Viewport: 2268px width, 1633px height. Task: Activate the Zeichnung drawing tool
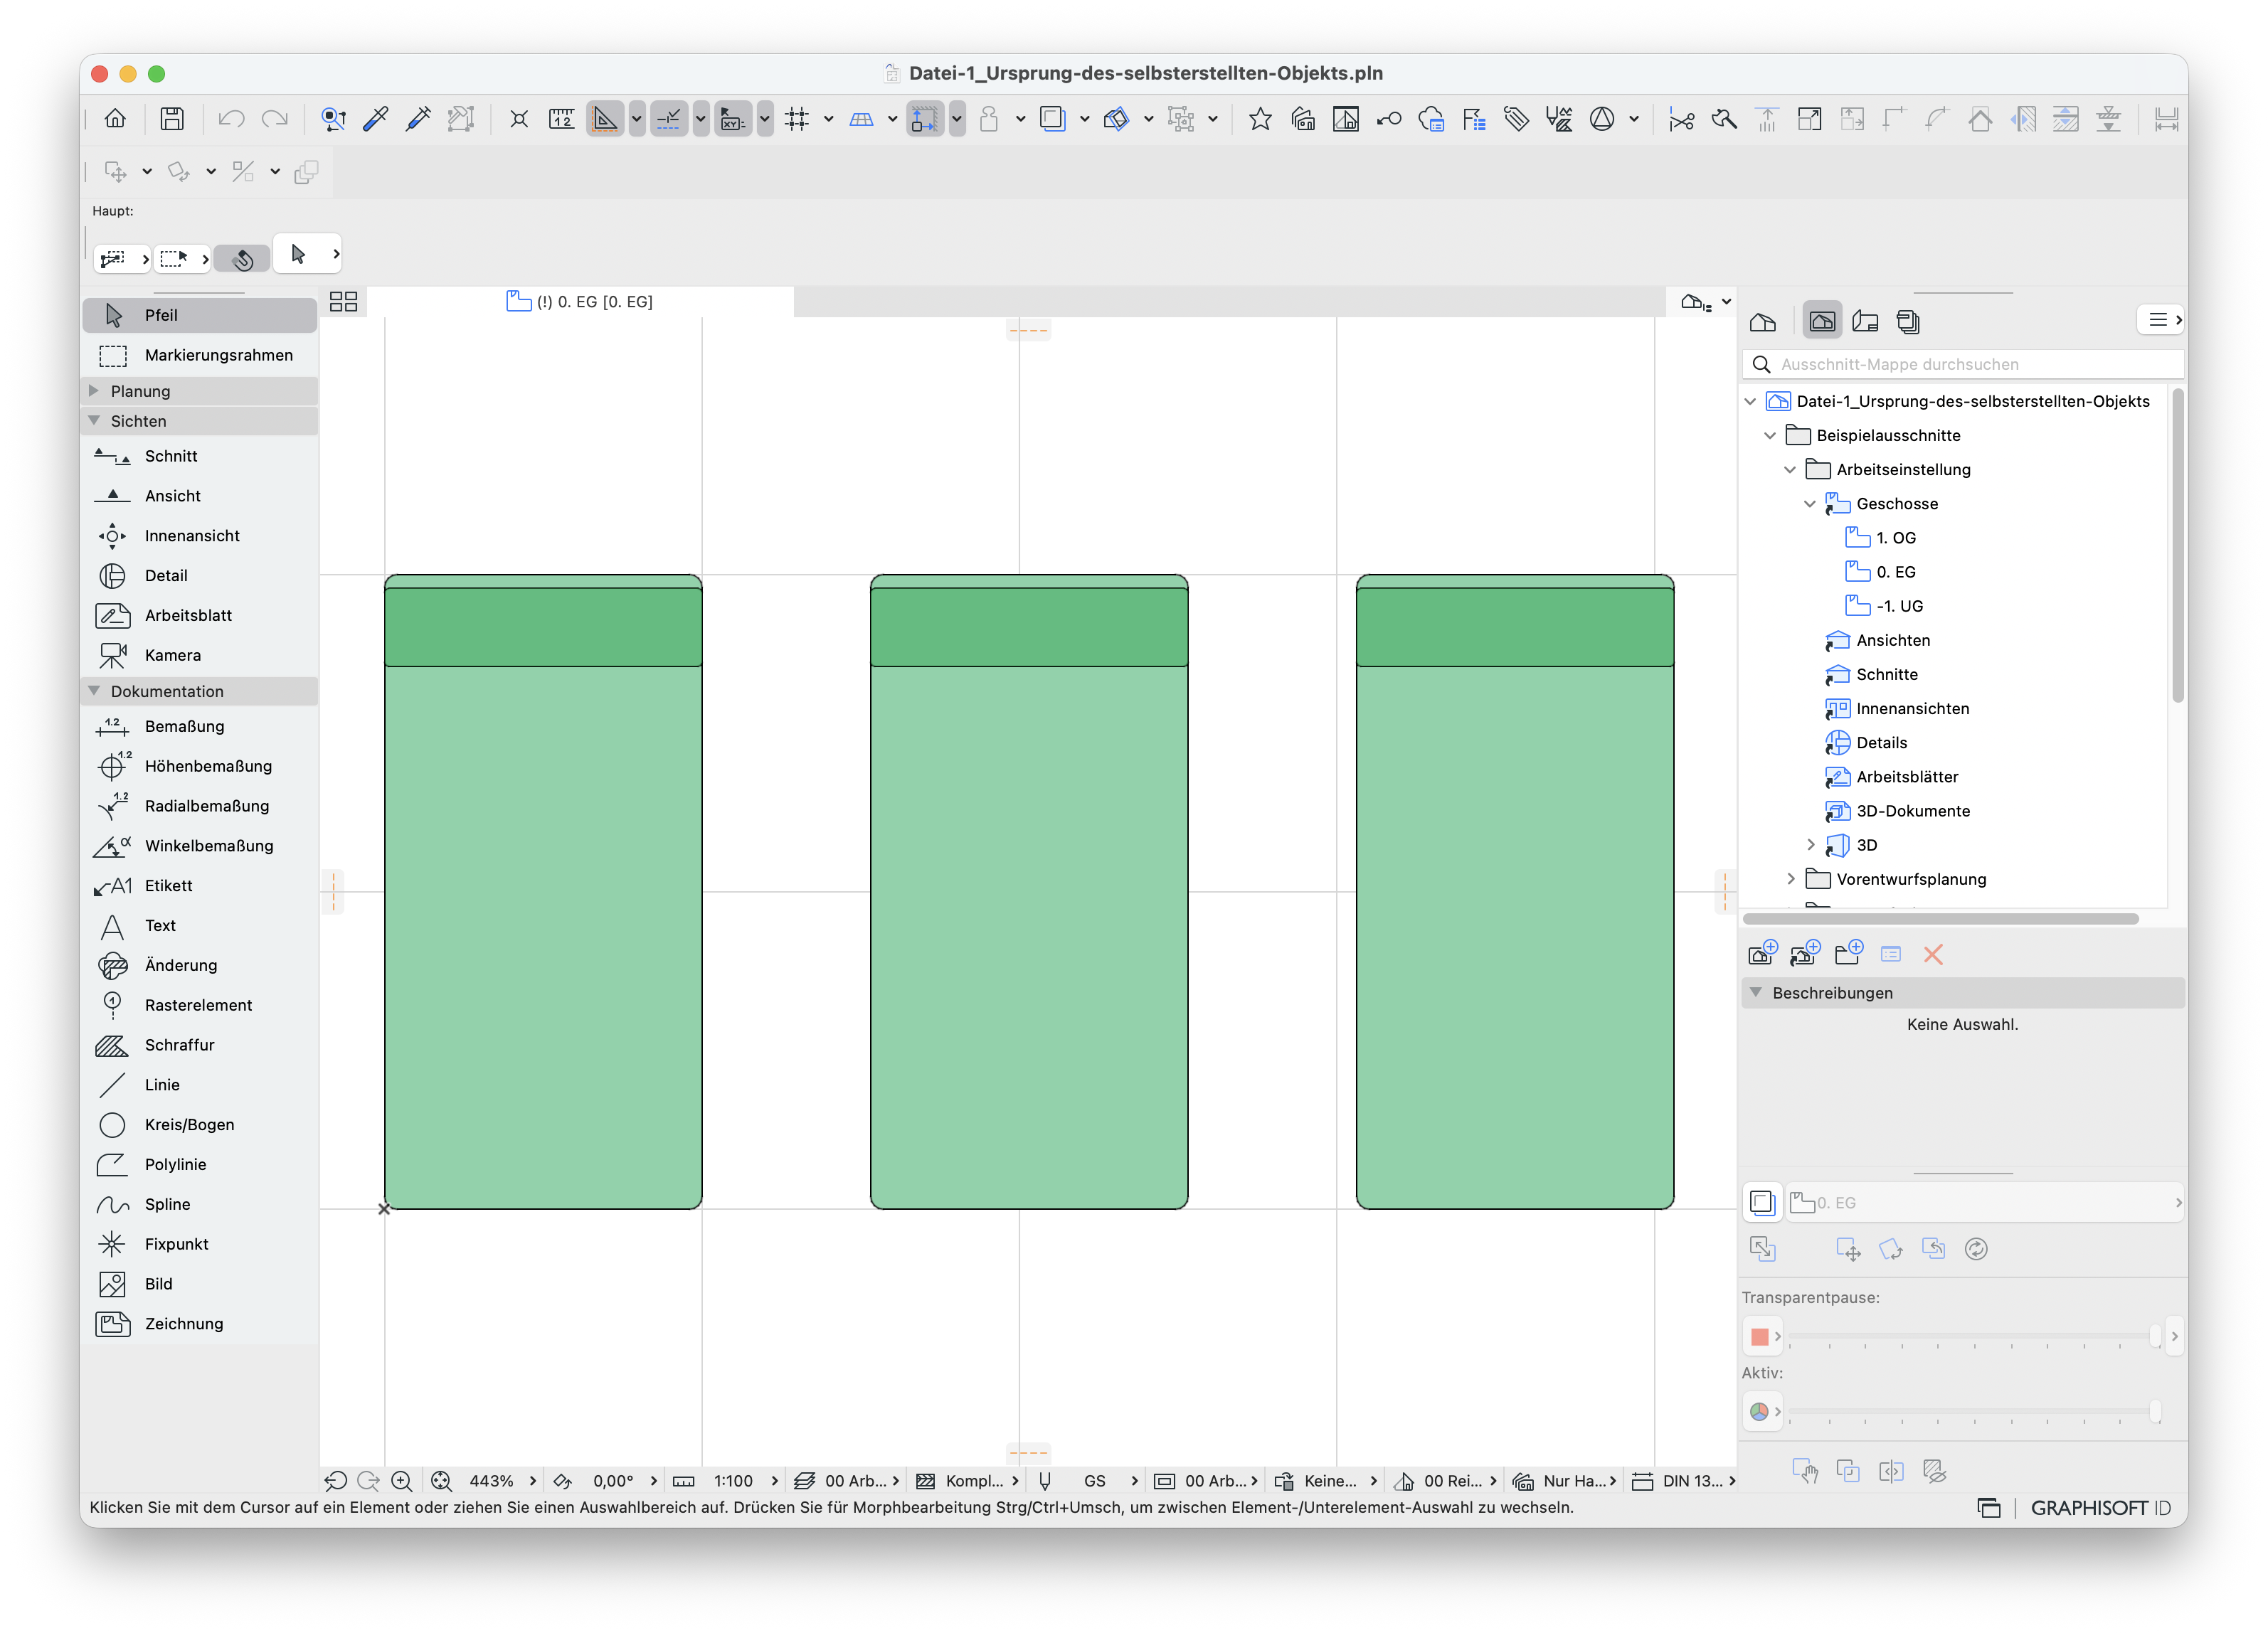[199, 1324]
